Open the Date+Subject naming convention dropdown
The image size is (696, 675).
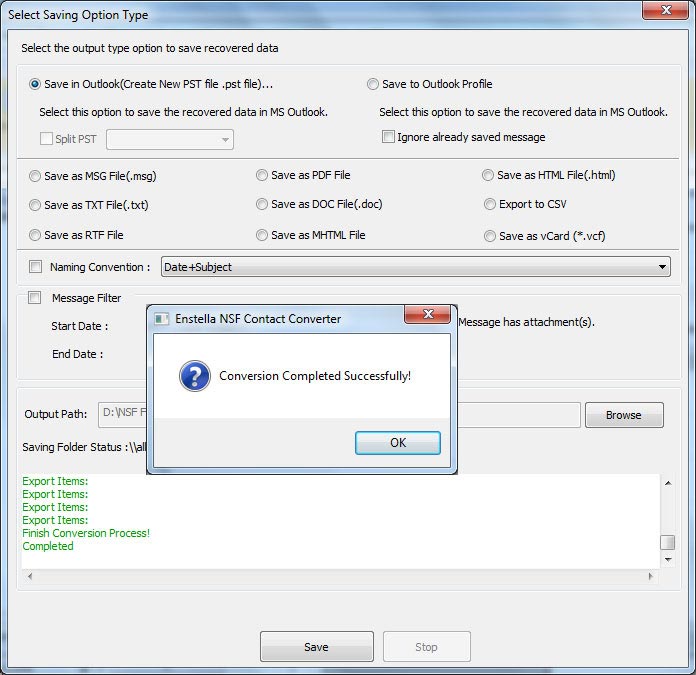(x=415, y=267)
